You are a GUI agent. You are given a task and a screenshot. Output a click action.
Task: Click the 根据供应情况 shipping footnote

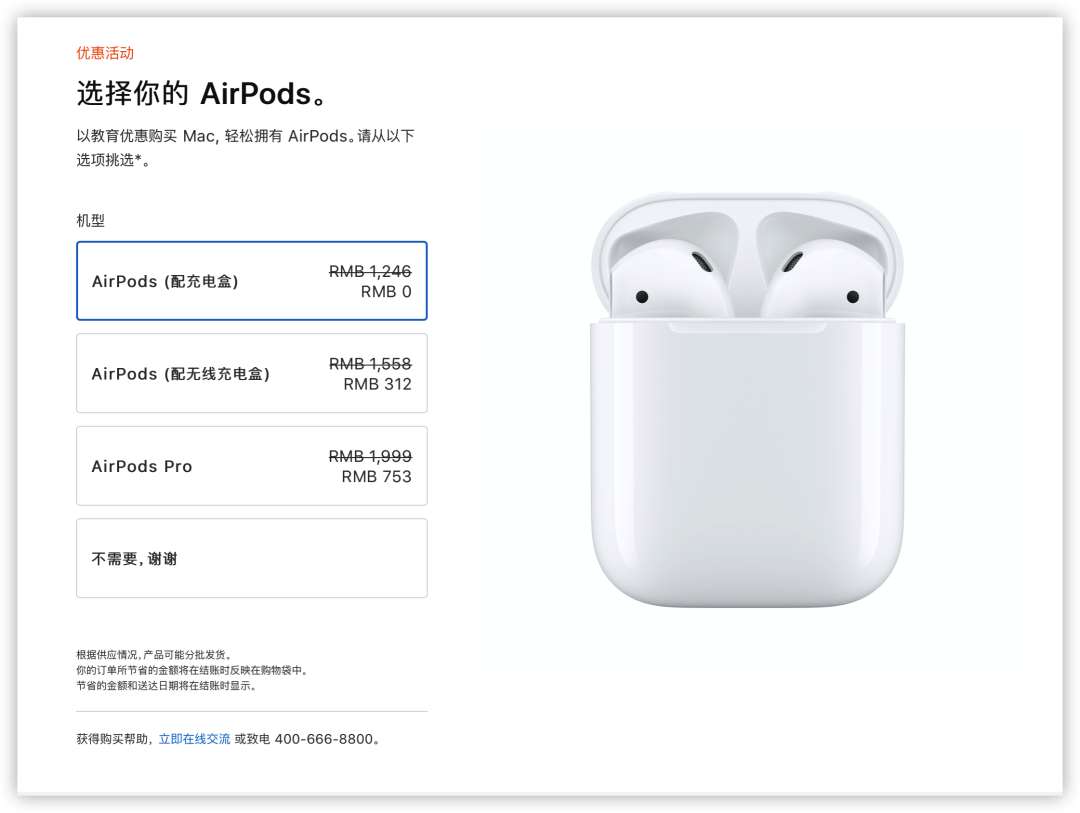click(154, 655)
